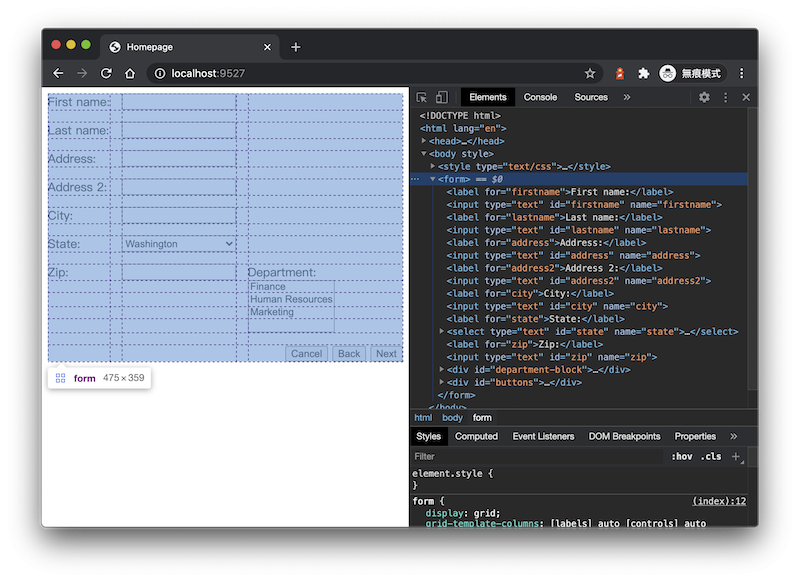Select the html lang en line
The image size is (800, 582).
pos(463,128)
